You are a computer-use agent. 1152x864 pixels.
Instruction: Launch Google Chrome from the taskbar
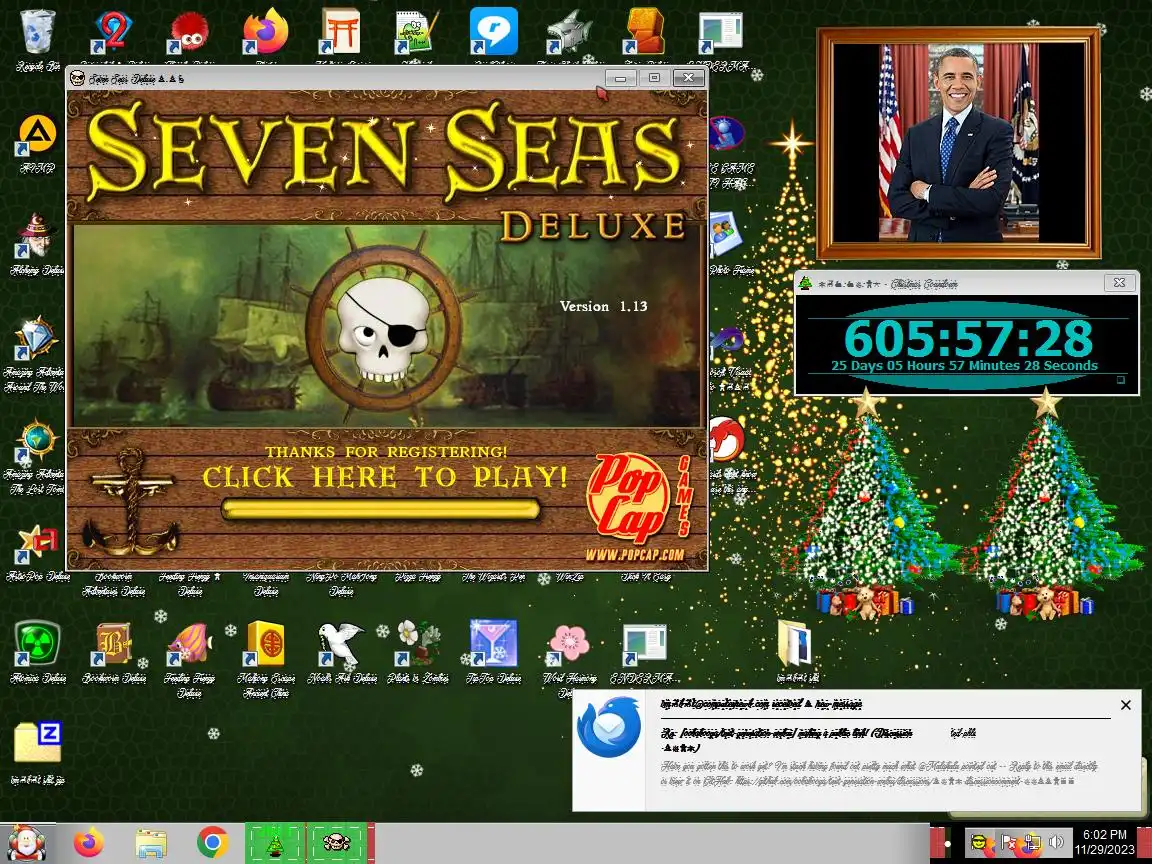tap(212, 843)
